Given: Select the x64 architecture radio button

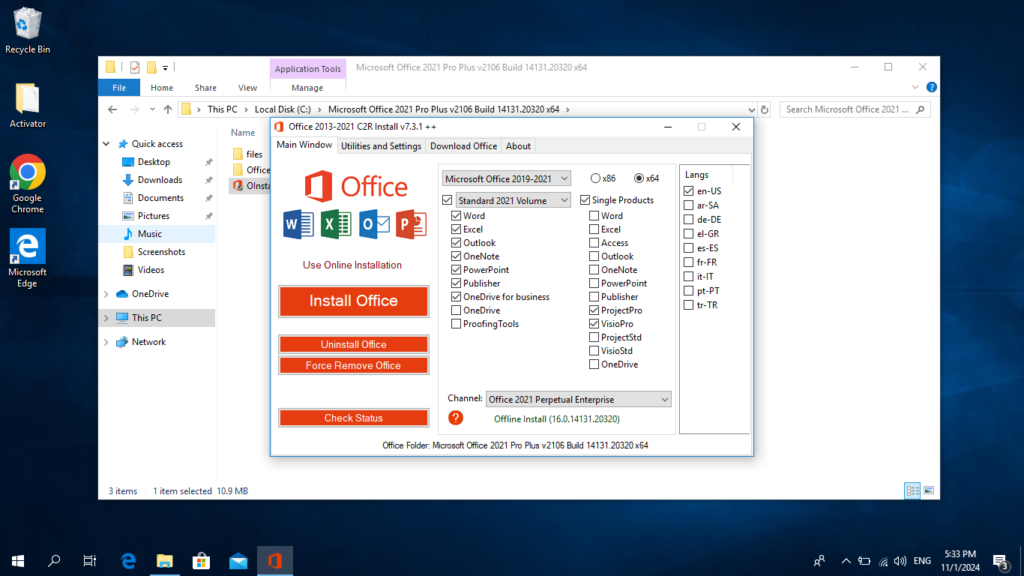Looking at the screenshot, I should point(639,178).
